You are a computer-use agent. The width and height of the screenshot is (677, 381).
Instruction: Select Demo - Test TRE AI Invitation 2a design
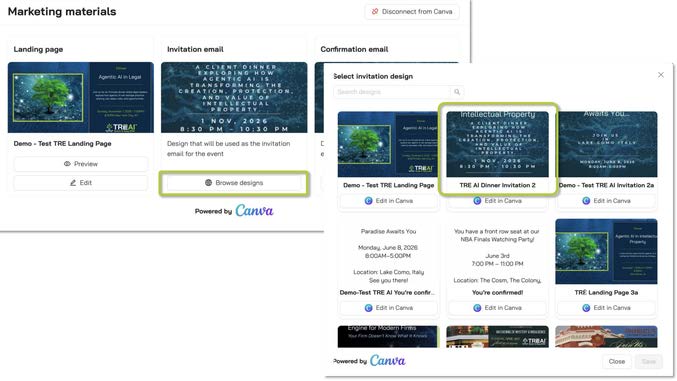coord(606,144)
